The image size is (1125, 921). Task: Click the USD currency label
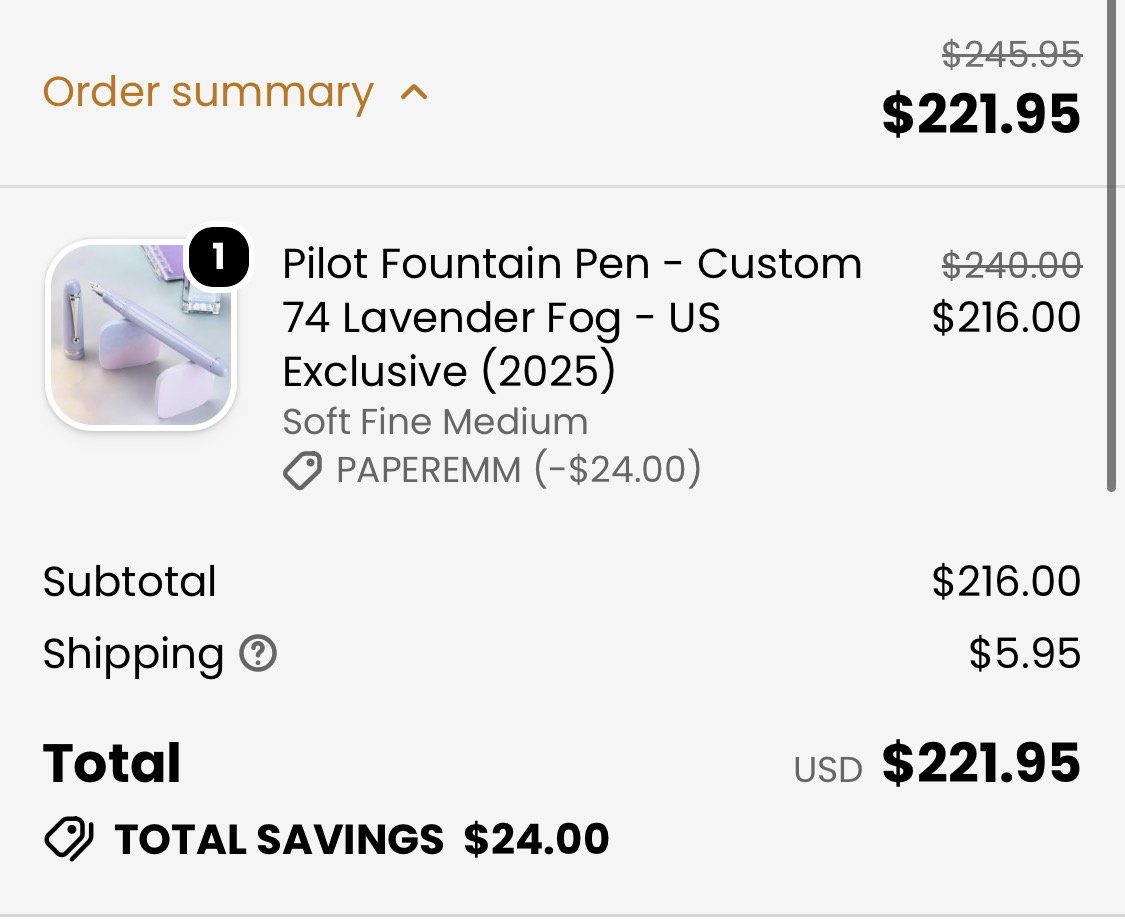click(x=828, y=770)
